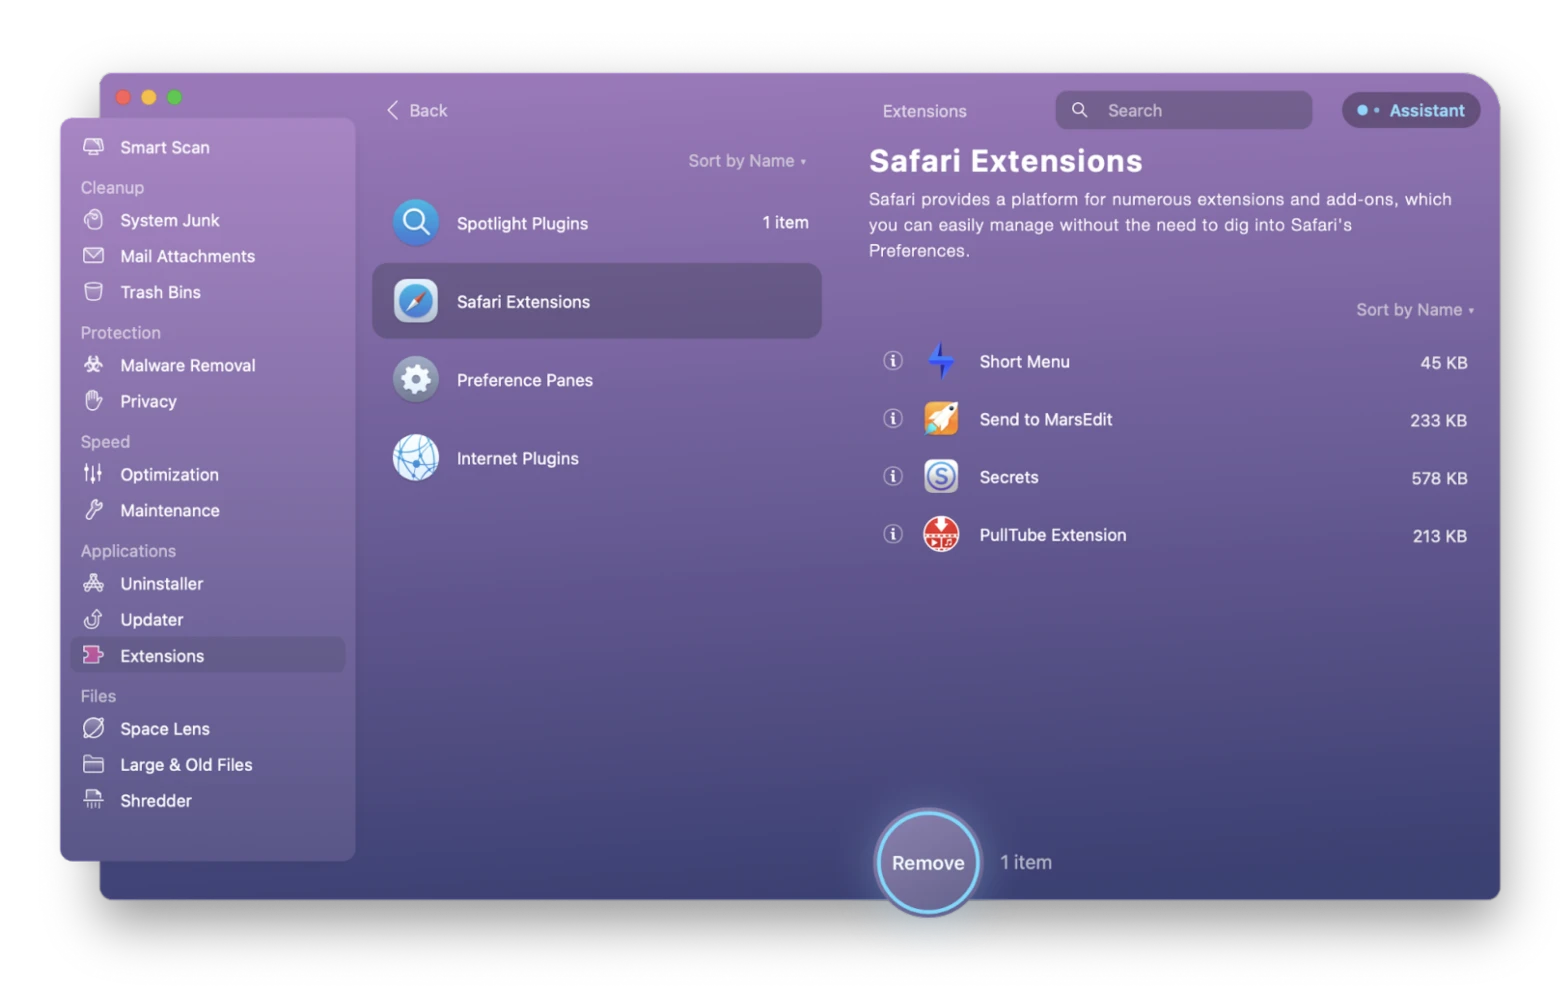Open Updater label in sidebar
Image resolution: width=1560 pixels, height=998 pixels.
point(151,619)
